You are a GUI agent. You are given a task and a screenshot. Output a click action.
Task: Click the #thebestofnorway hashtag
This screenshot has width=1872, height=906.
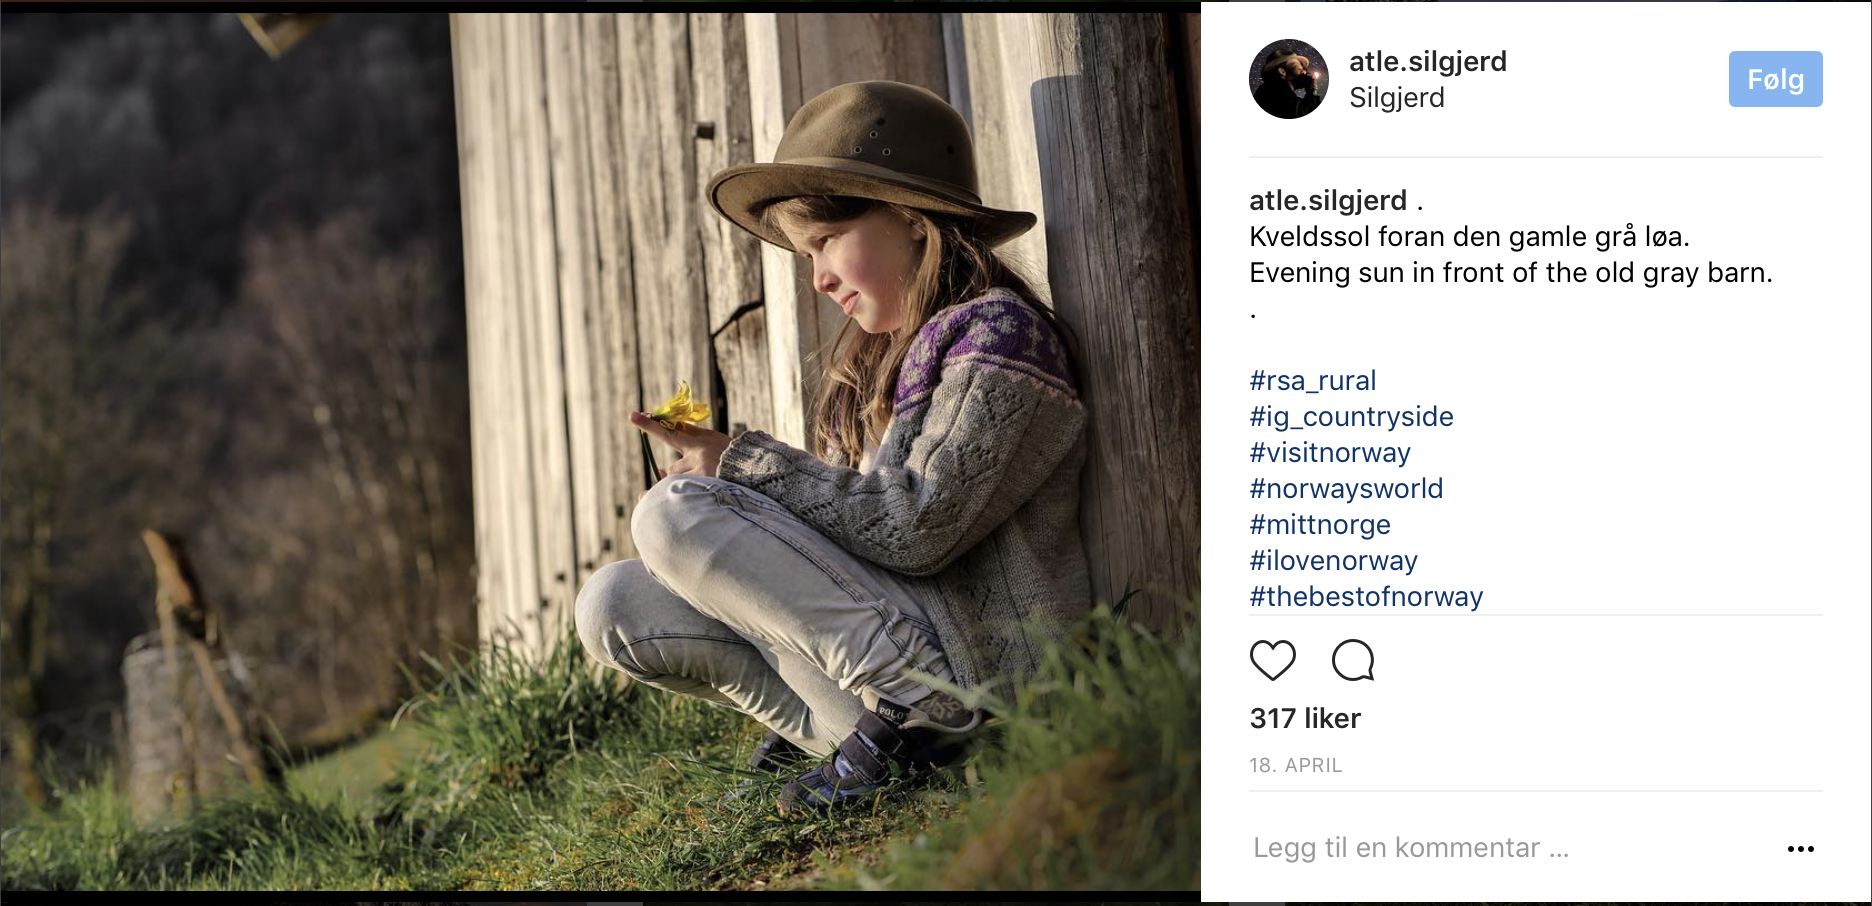pyautogui.click(x=1366, y=597)
